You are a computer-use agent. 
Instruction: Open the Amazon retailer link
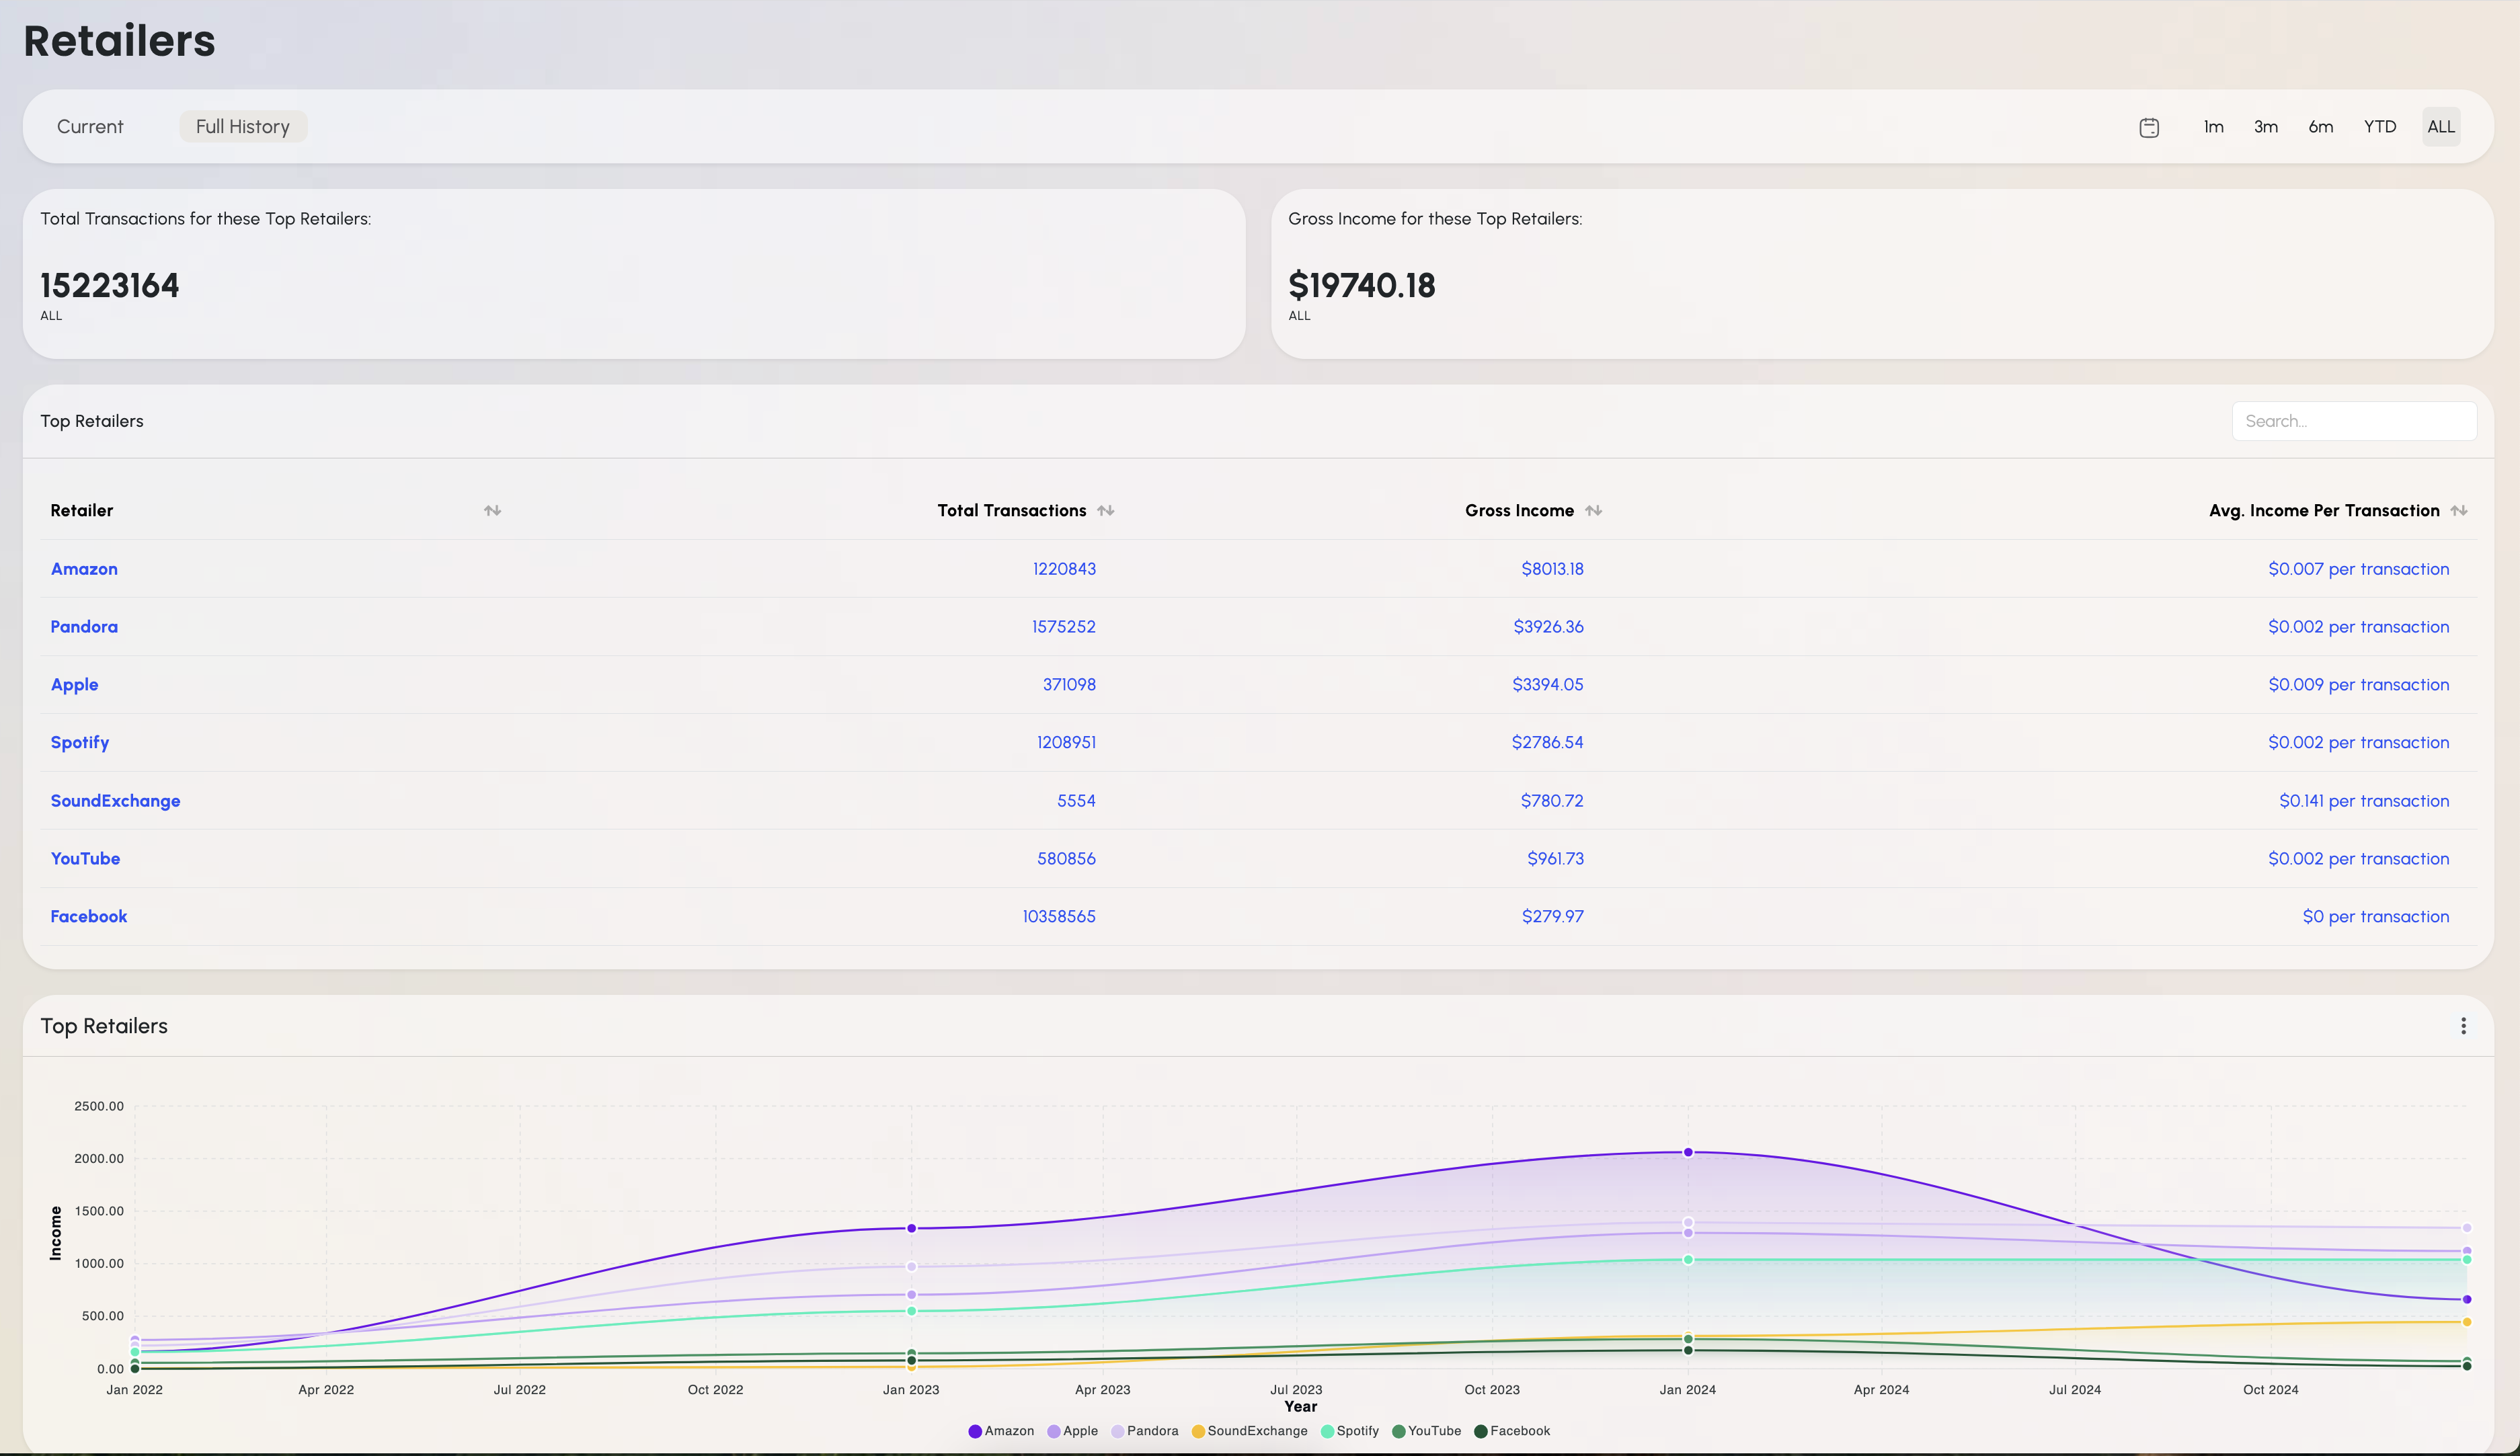(x=84, y=569)
